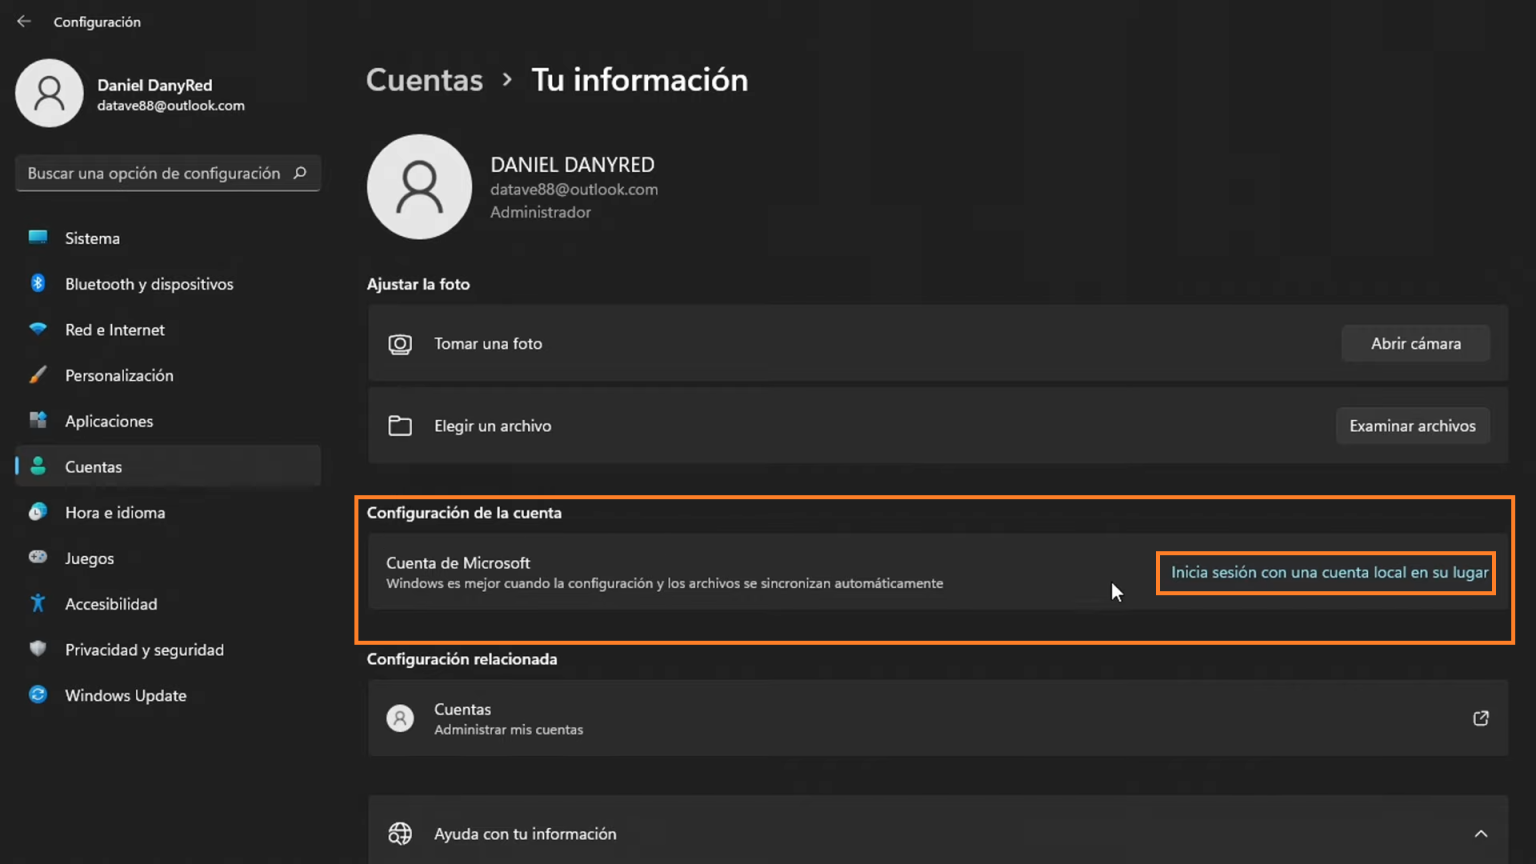Select Cuentas in the sidebar

tap(94, 466)
